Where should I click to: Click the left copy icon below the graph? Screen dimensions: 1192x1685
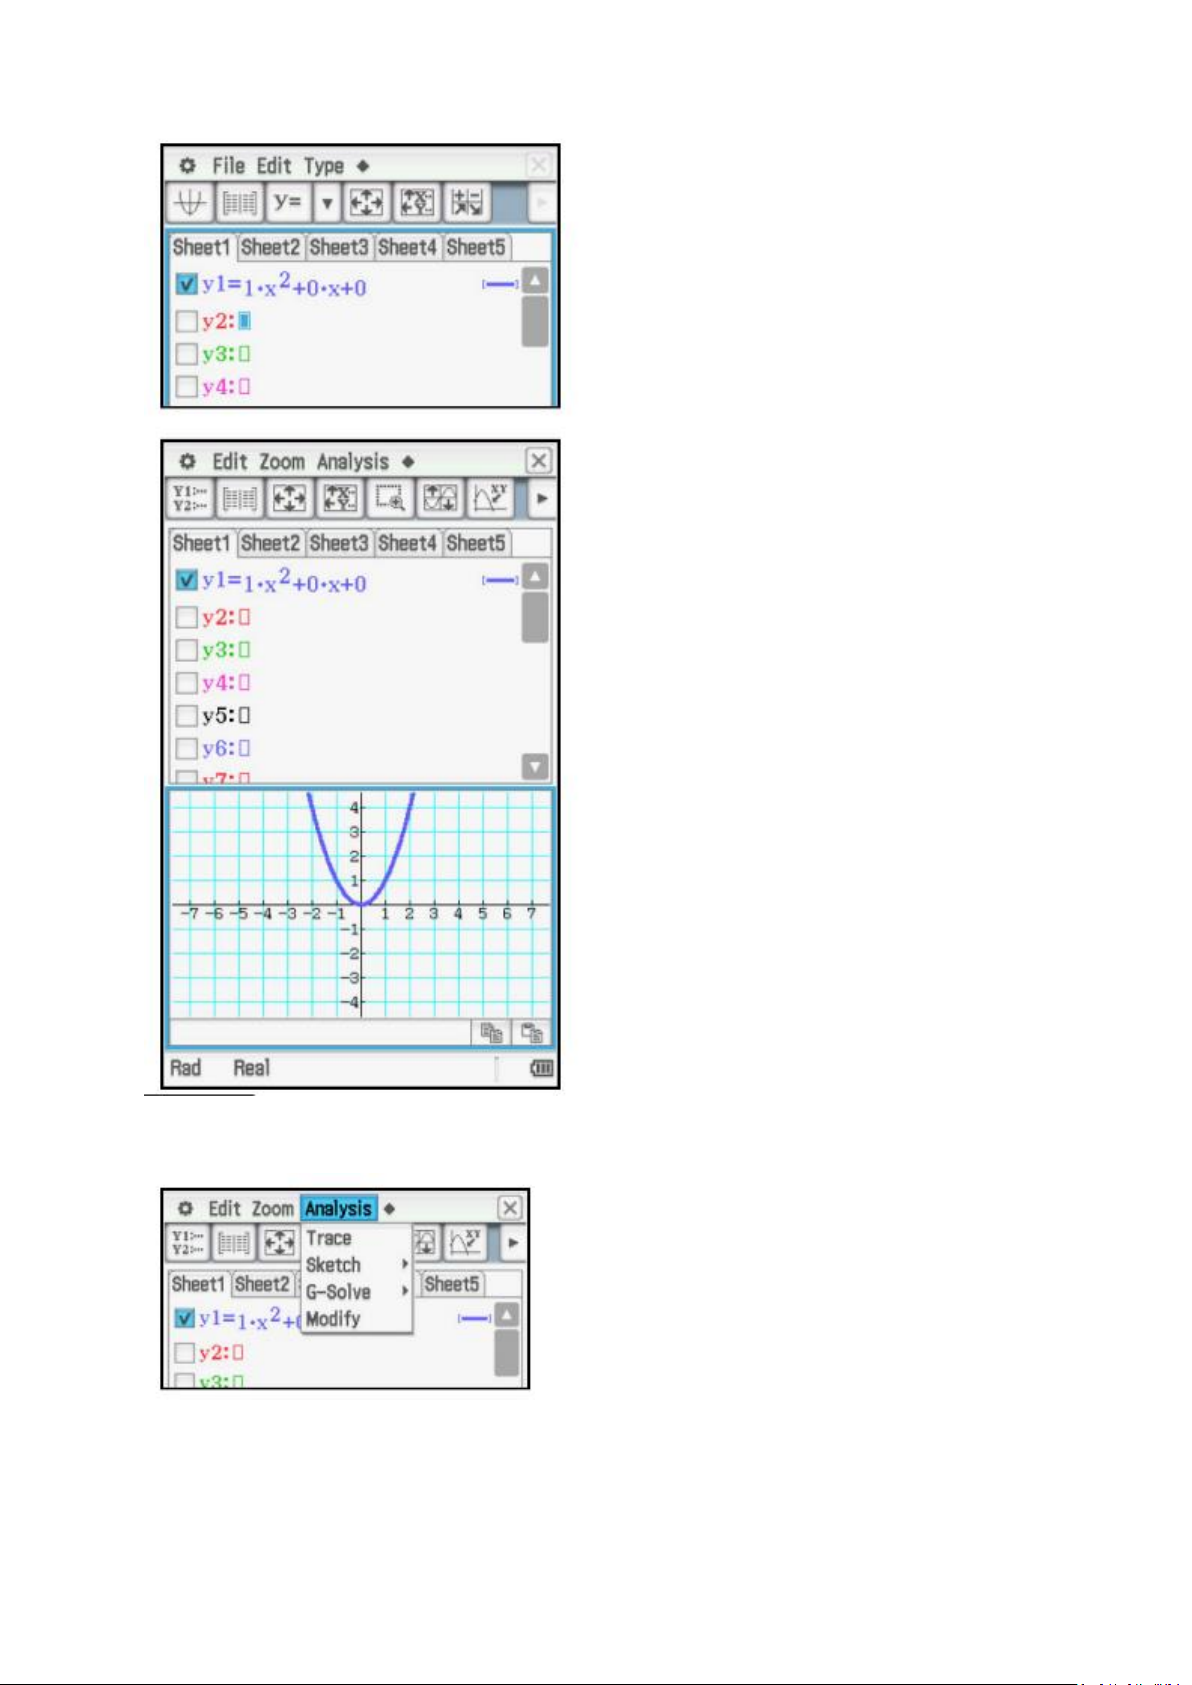[491, 1033]
